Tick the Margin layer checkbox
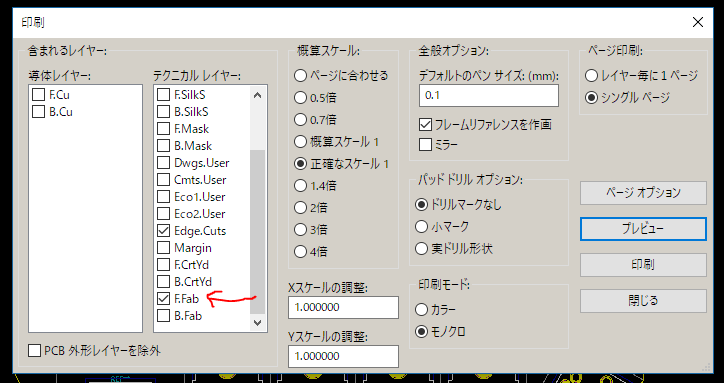724x383 pixels. pos(163,248)
